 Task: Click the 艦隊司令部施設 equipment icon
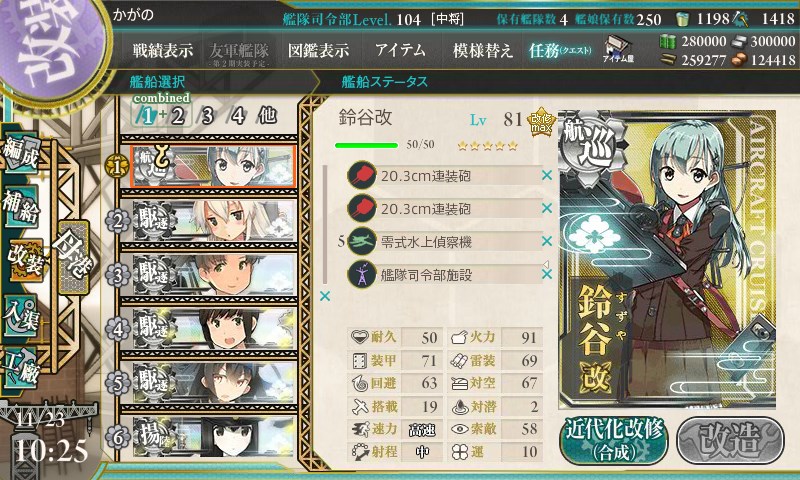click(362, 274)
